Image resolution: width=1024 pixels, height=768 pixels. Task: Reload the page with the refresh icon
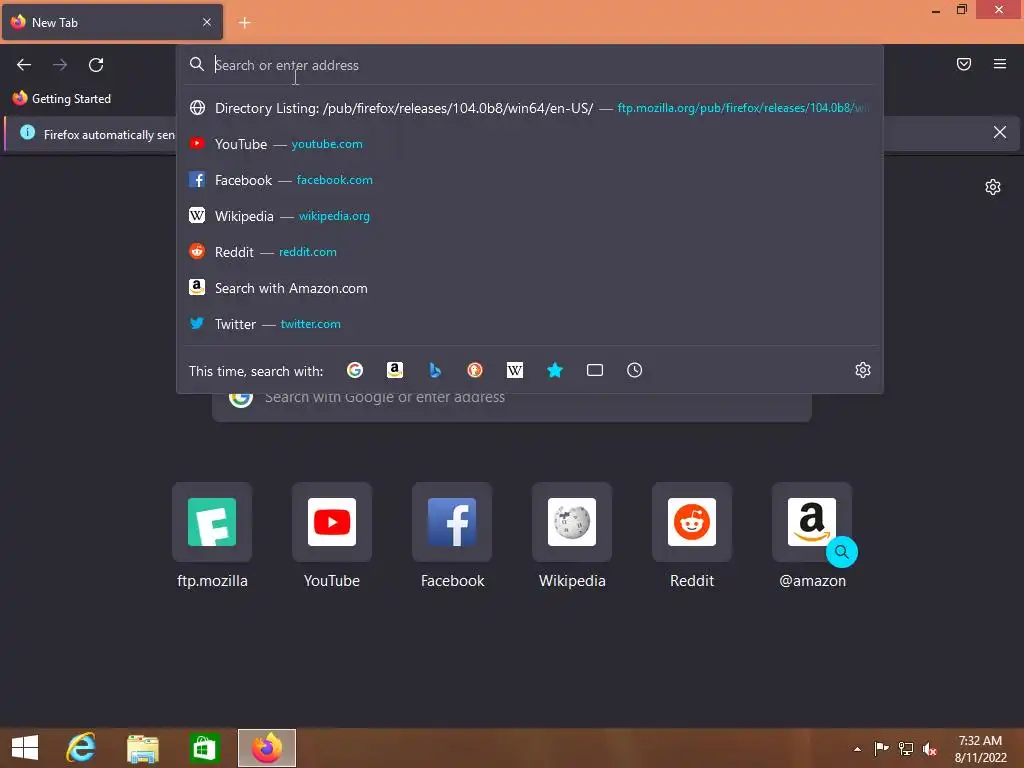click(x=96, y=65)
